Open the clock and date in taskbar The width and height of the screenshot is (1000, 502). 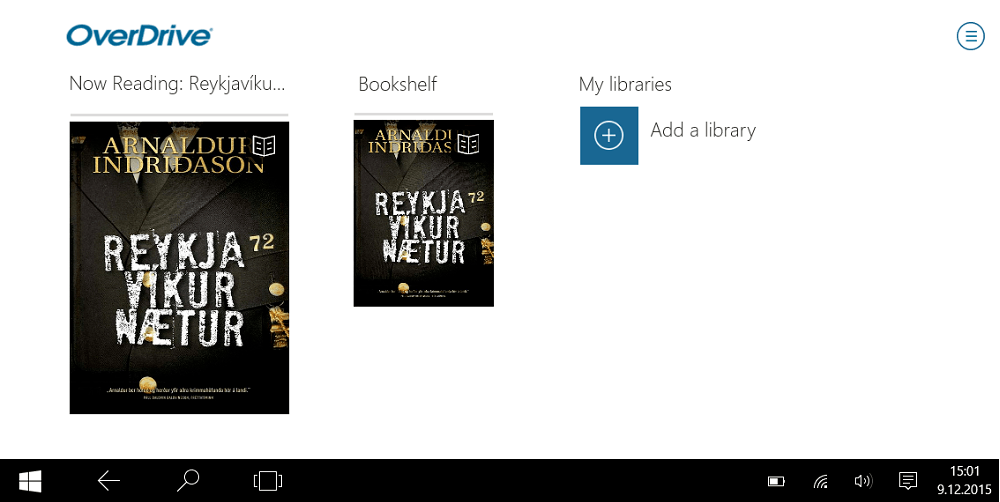tap(964, 481)
